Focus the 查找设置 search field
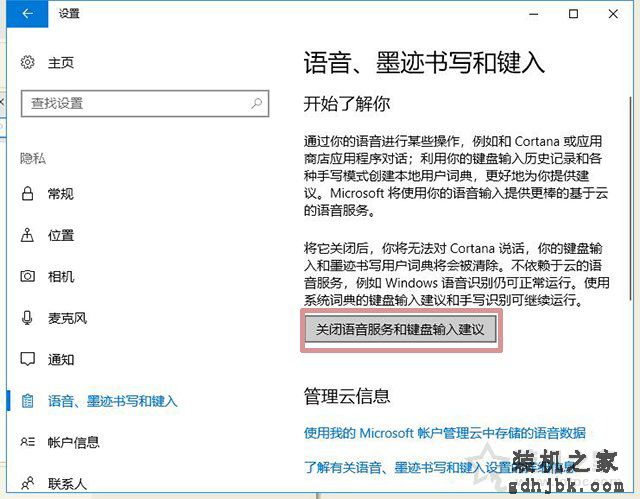 (x=145, y=104)
